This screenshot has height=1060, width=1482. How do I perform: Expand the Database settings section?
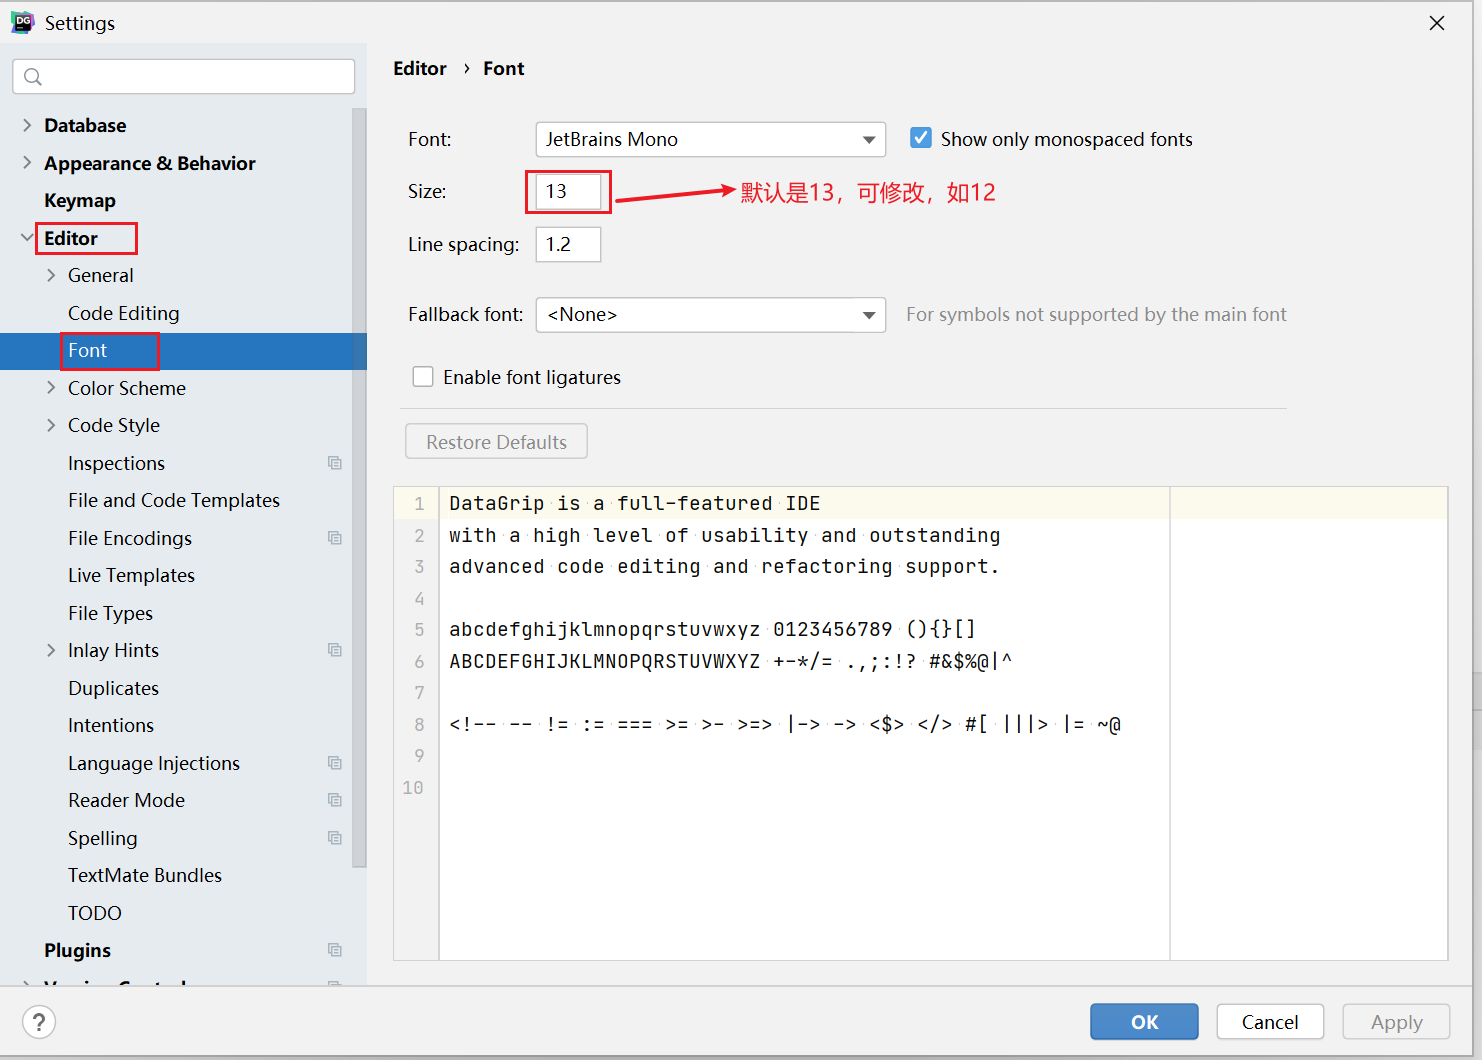coord(27,125)
